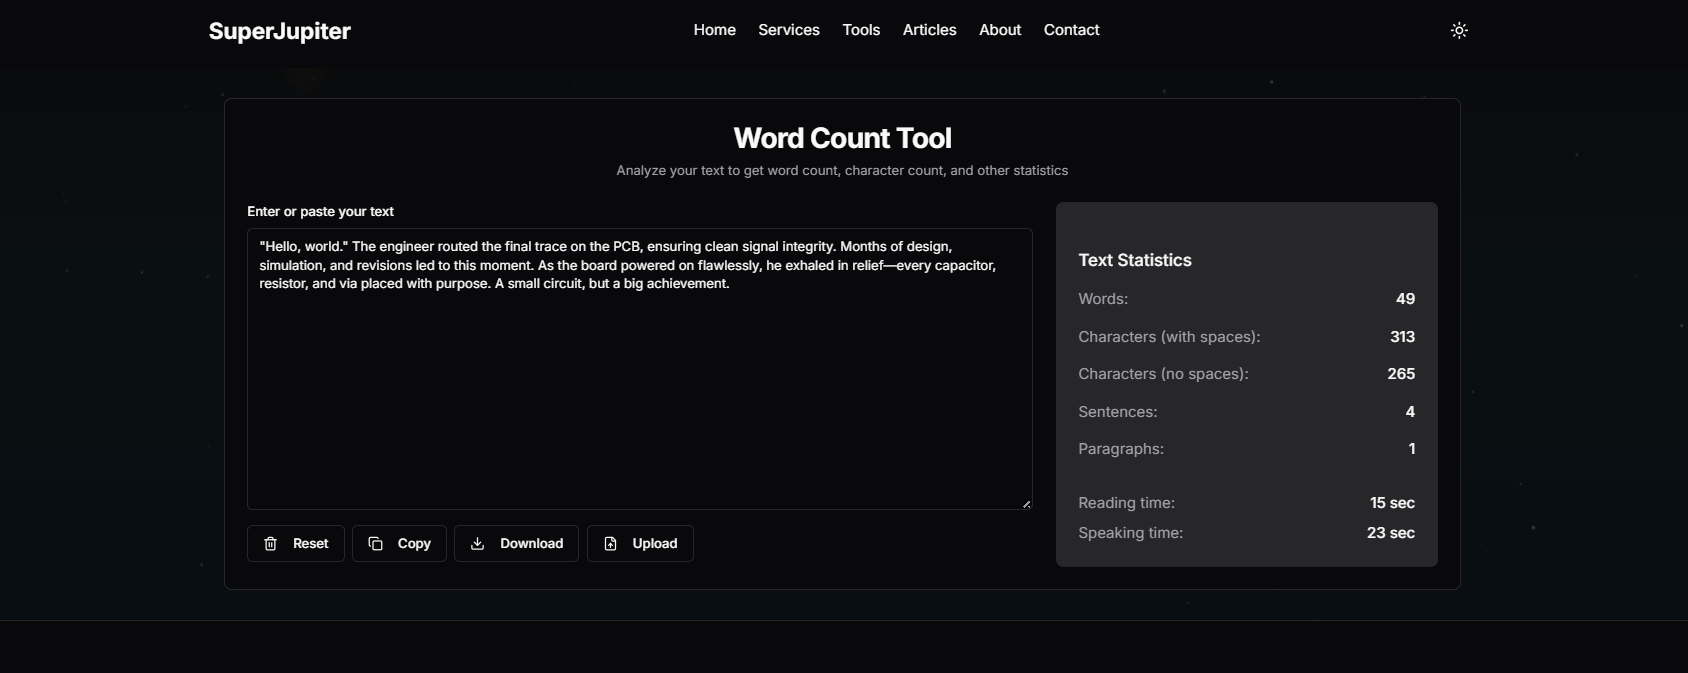The image size is (1688, 673).
Task: Click the Speaking time value 23 sec
Action: [1391, 533]
